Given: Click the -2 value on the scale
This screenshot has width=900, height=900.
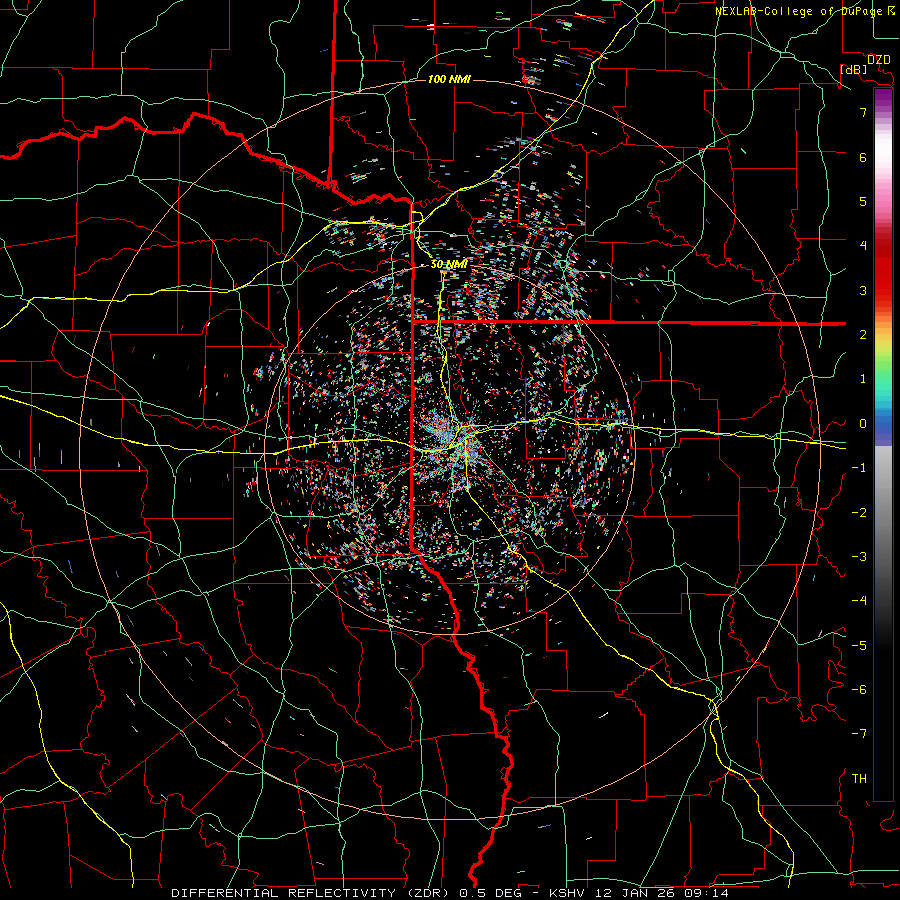Looking at the screenshot, I should click(x=859, y=513).
